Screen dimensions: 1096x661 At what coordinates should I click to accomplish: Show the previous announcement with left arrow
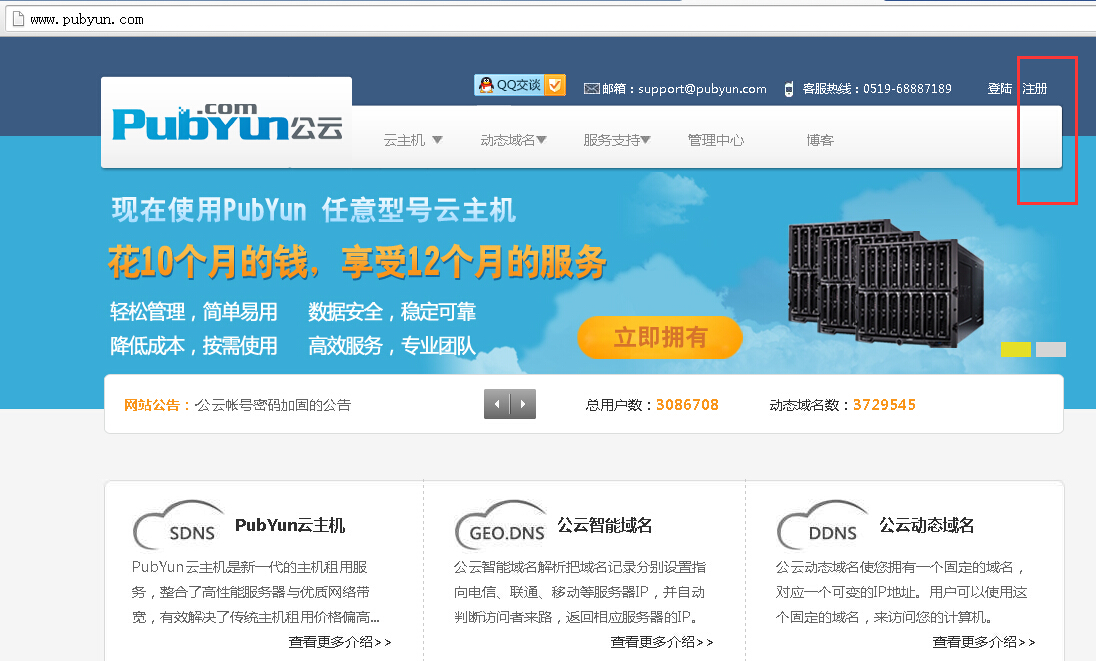tap(497, 404)
